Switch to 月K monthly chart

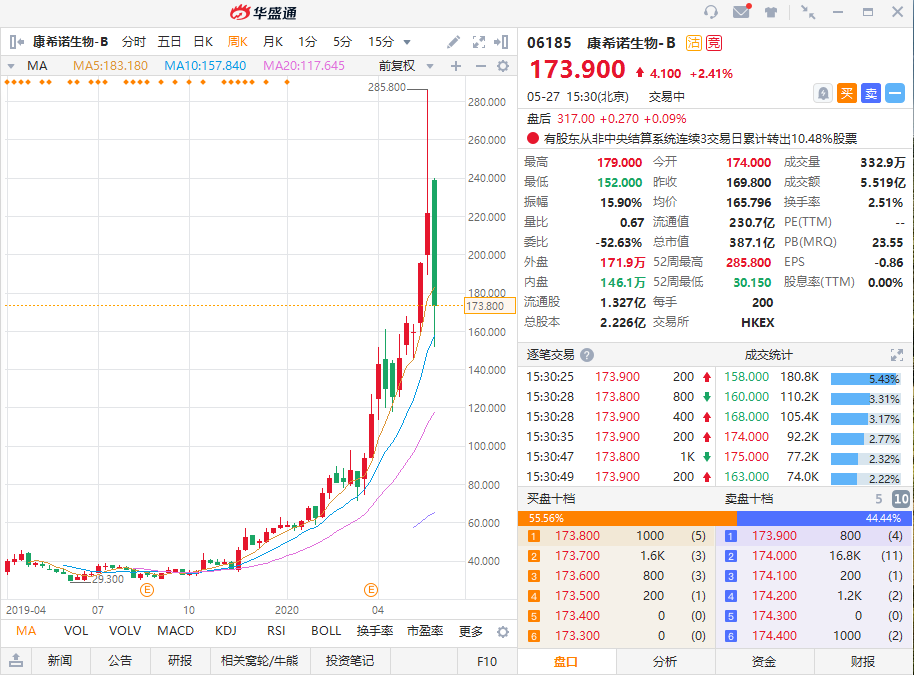[273, 42]
